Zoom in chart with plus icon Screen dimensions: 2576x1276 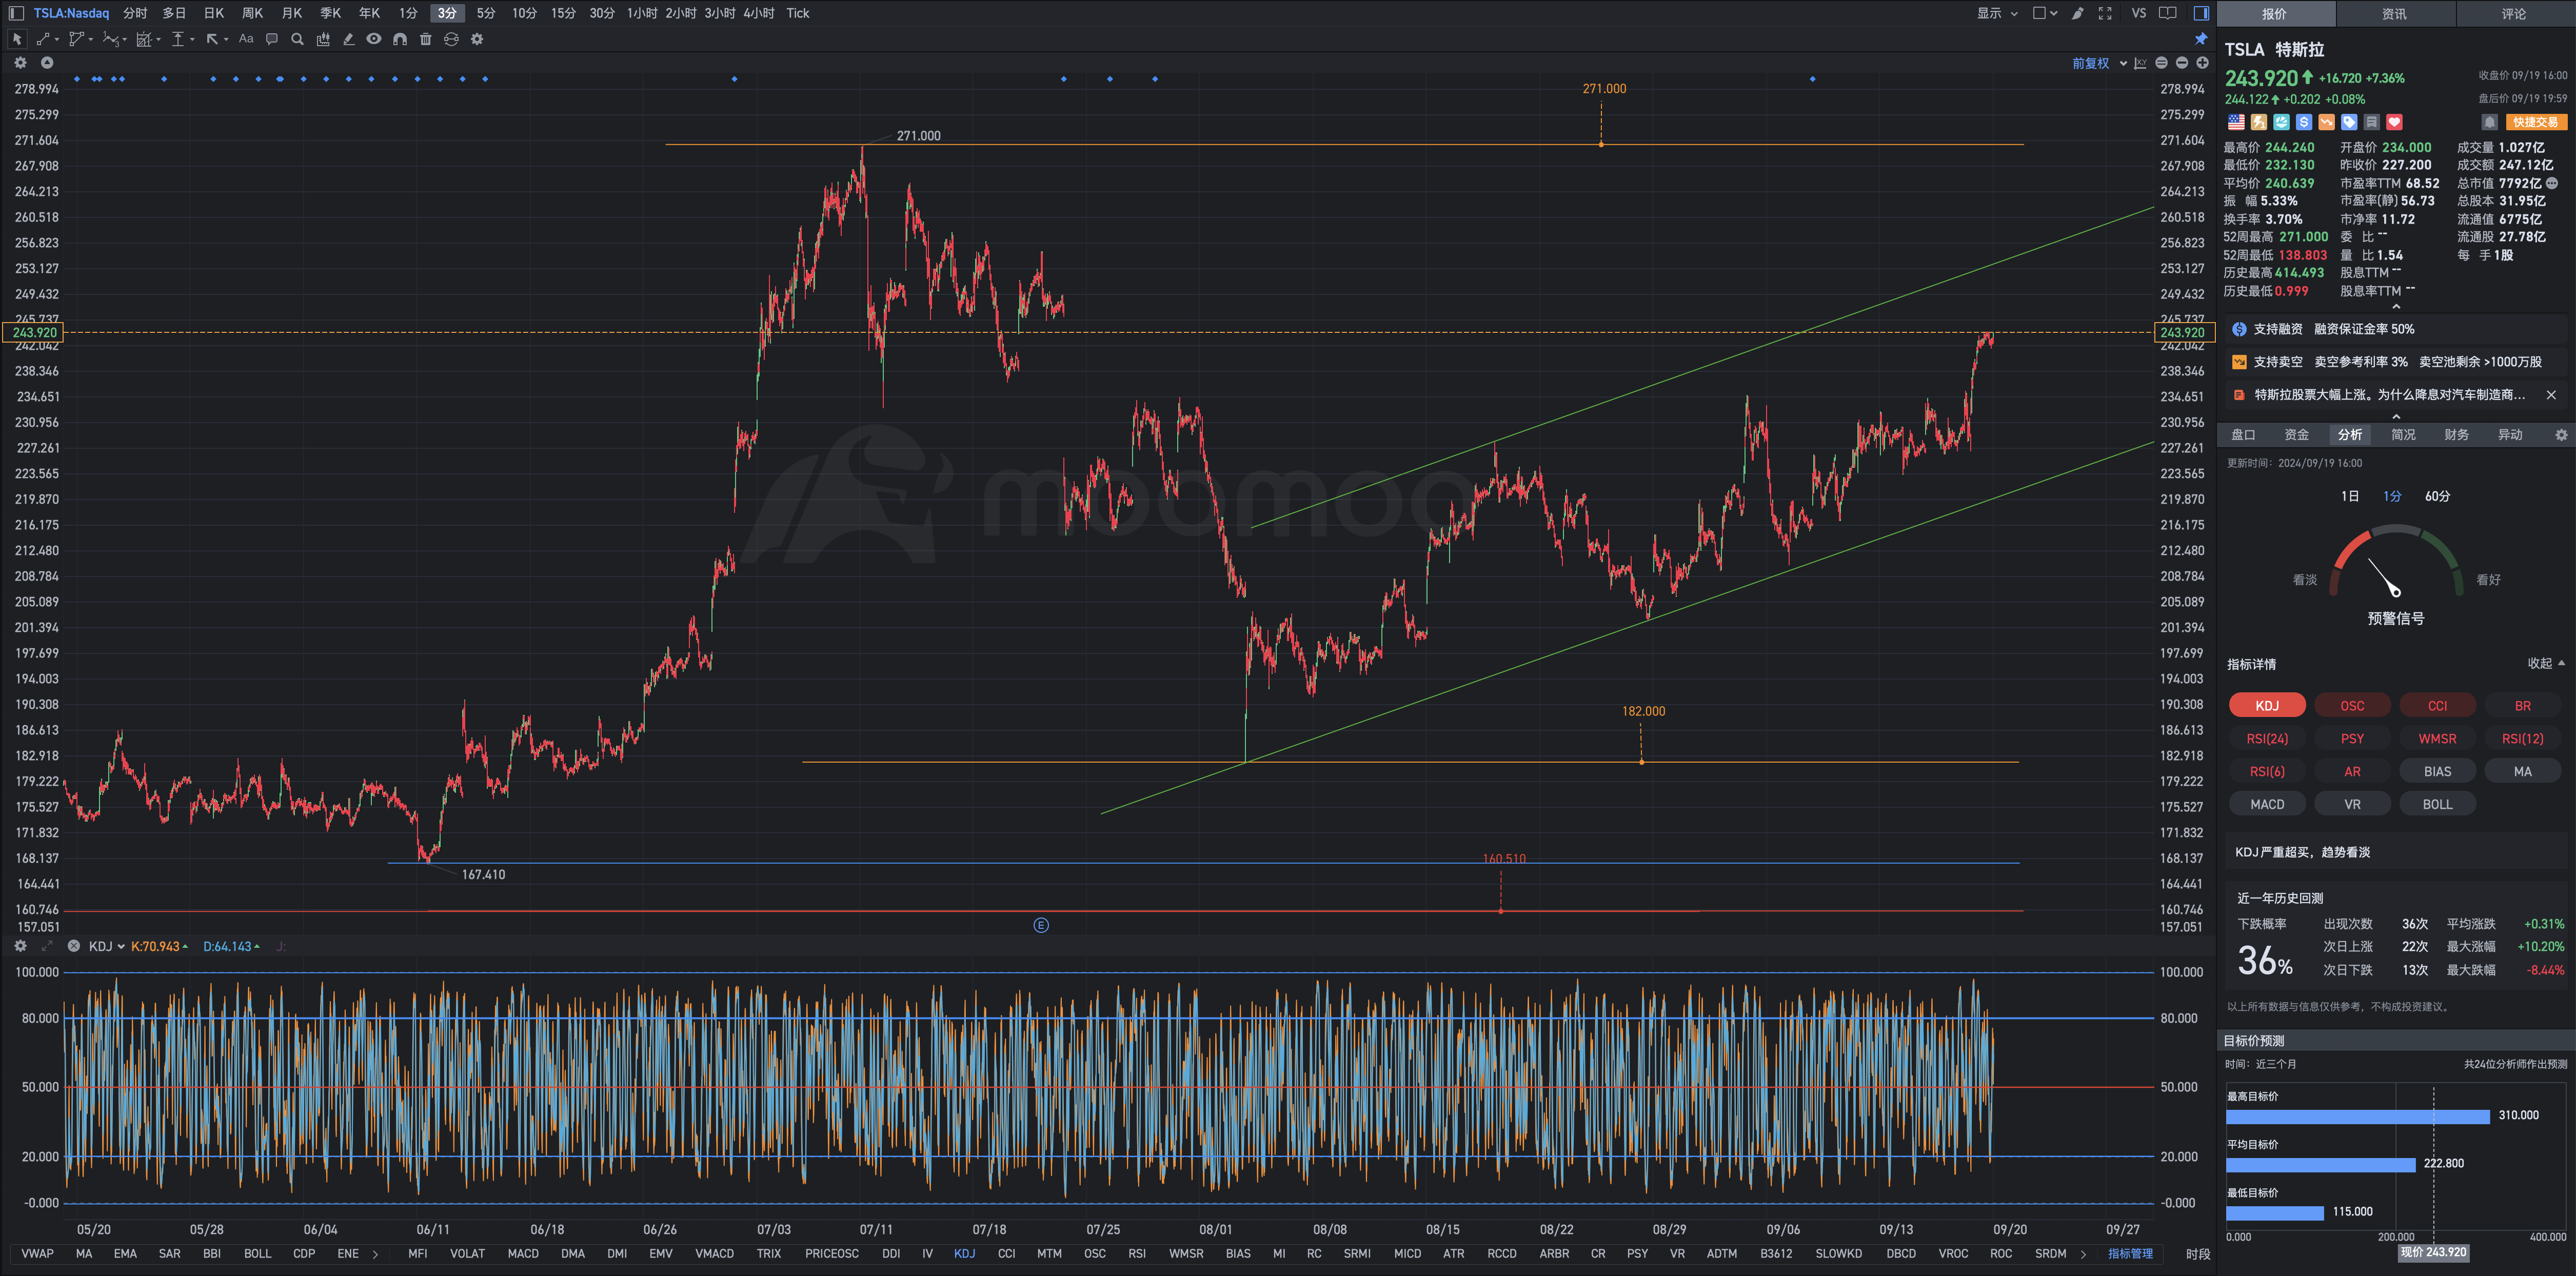point(2202,63)
